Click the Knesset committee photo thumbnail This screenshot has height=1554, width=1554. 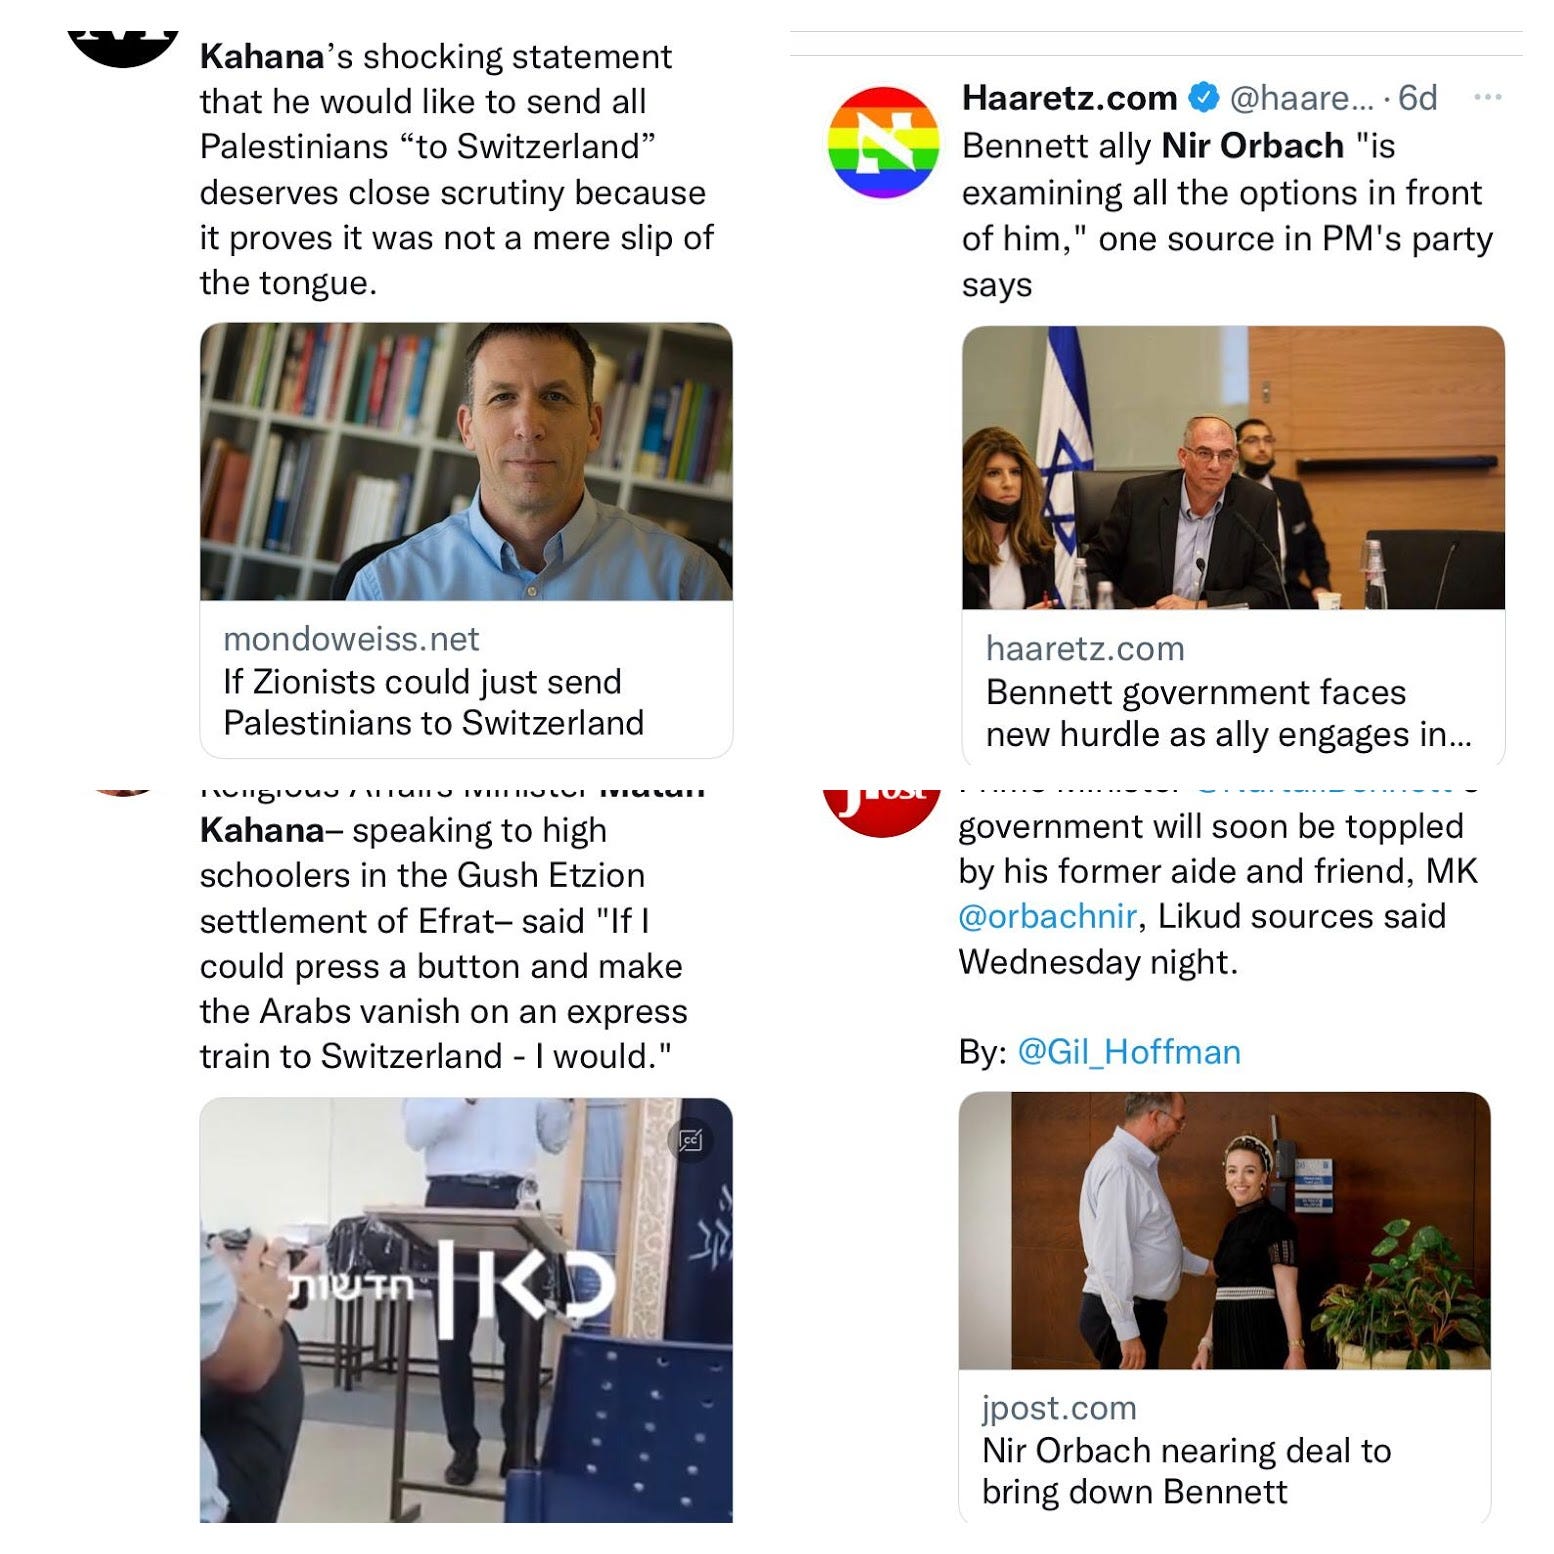coord(1233,467)
